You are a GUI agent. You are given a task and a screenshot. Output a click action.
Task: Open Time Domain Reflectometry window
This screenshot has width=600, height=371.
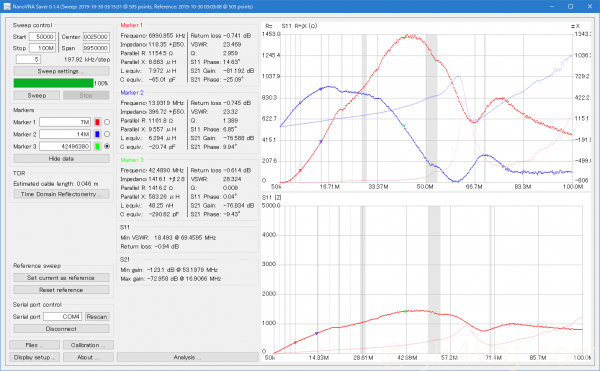[x=61, y=194]
